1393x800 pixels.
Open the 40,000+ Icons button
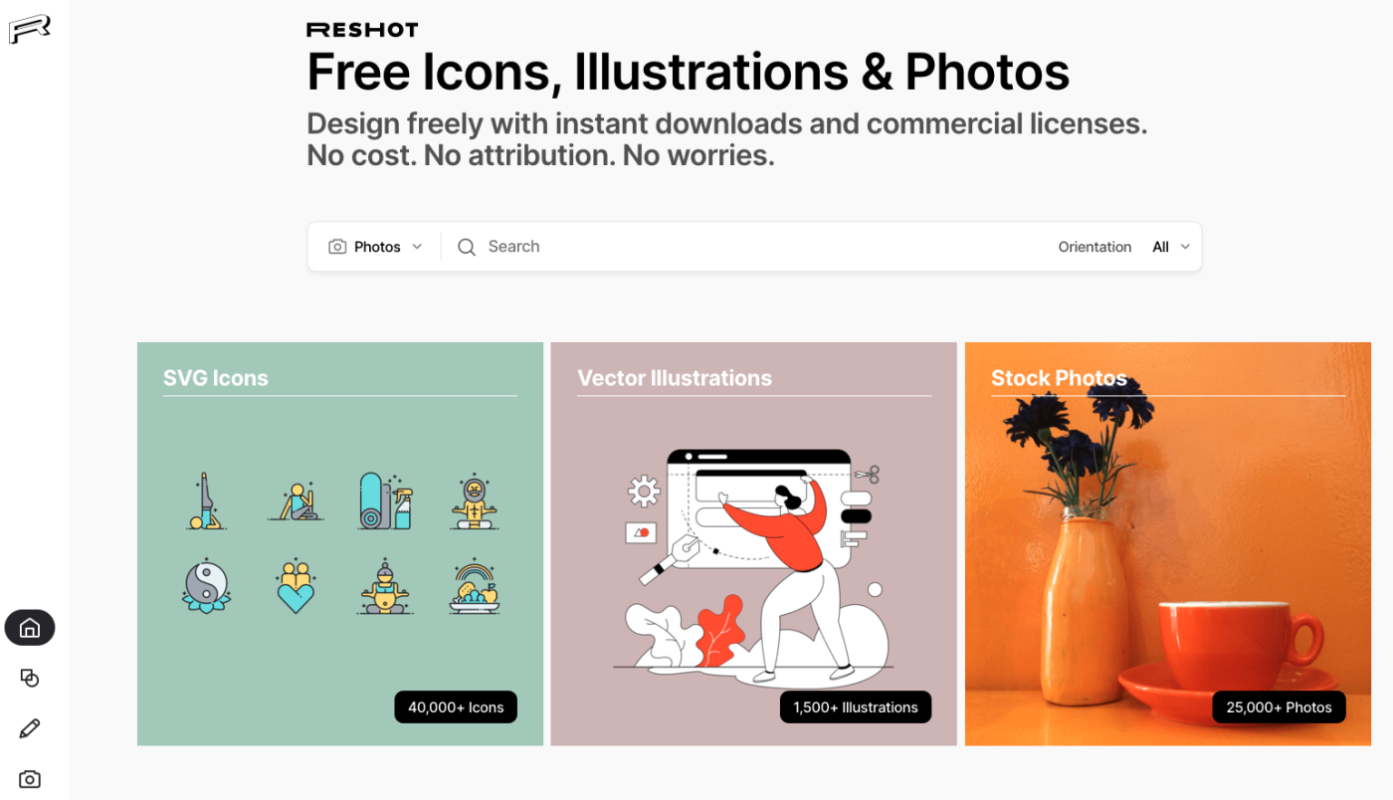[x=456, y=707]
